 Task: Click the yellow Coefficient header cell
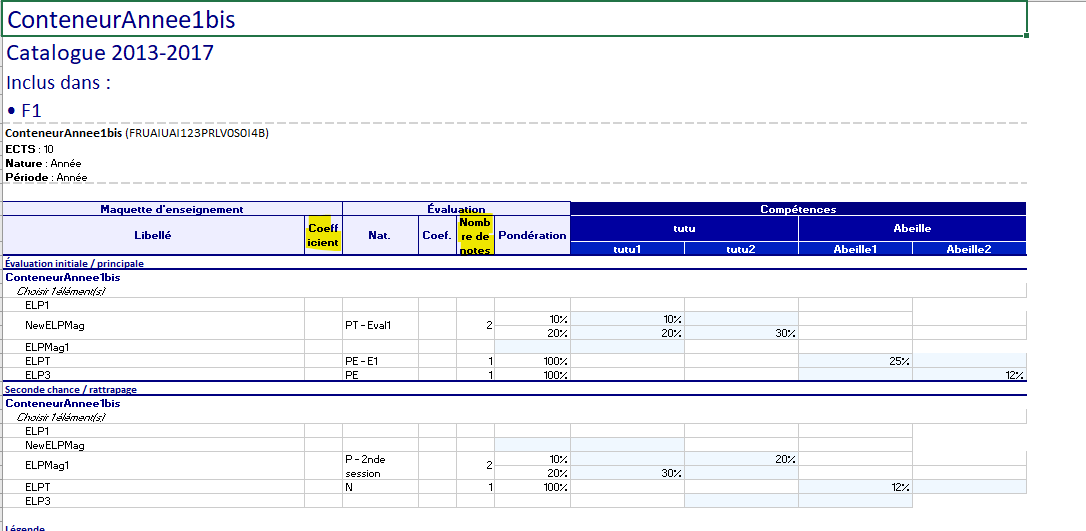pos(323,235)
